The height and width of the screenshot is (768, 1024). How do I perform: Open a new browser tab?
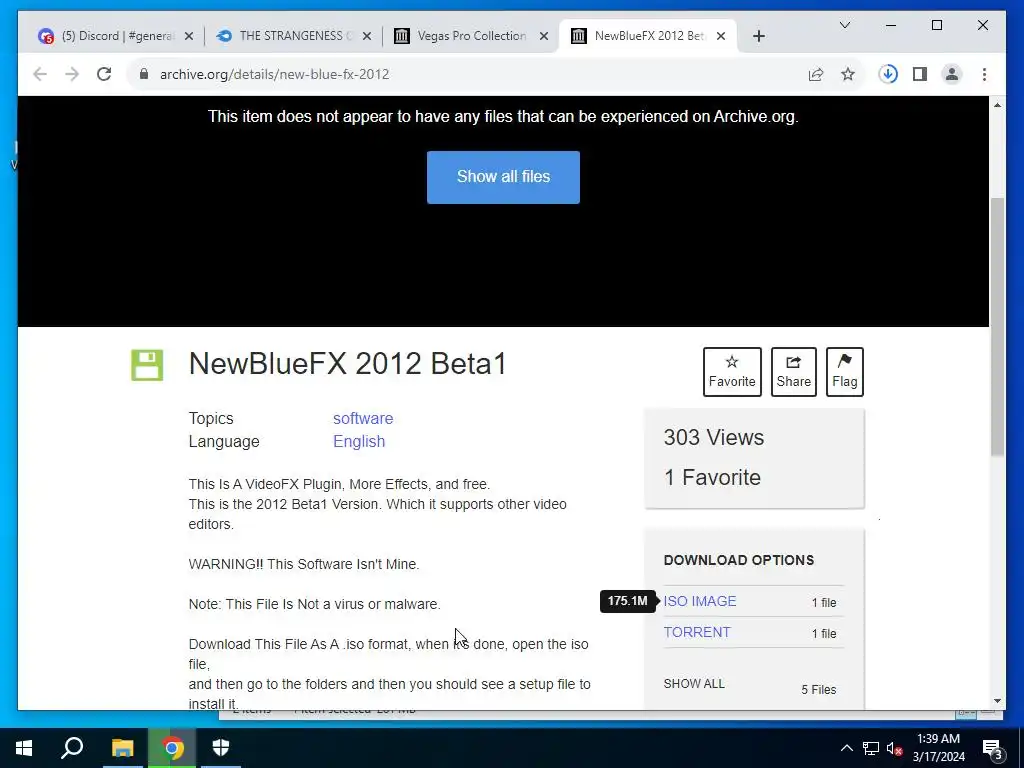(x=758, y=36)
